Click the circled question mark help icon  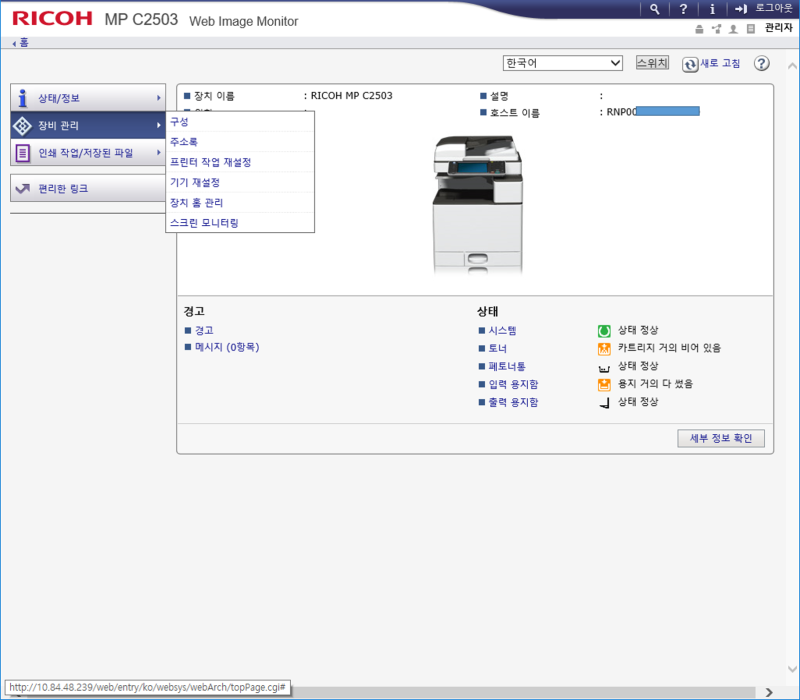762,63
